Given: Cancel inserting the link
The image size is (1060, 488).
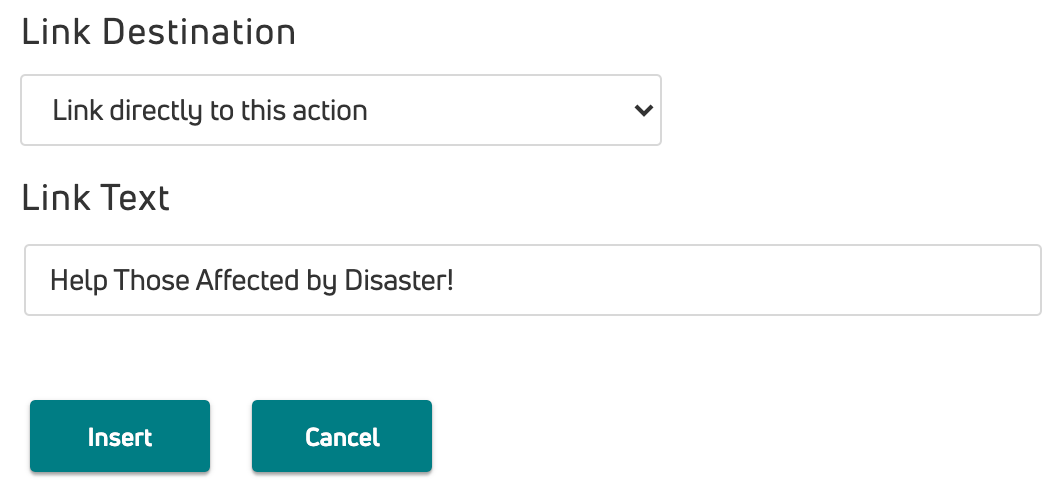Looking at the screenshot, I should pyautogui.click(x=342, y=436).
